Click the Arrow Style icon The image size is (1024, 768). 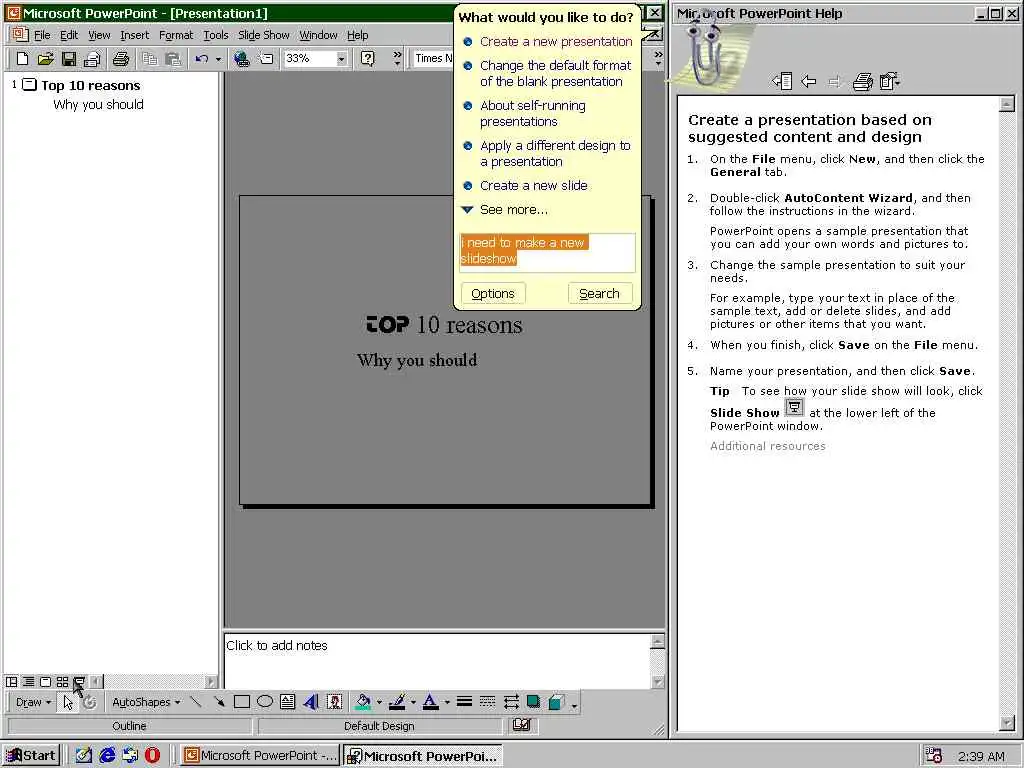tap(511, 702)
